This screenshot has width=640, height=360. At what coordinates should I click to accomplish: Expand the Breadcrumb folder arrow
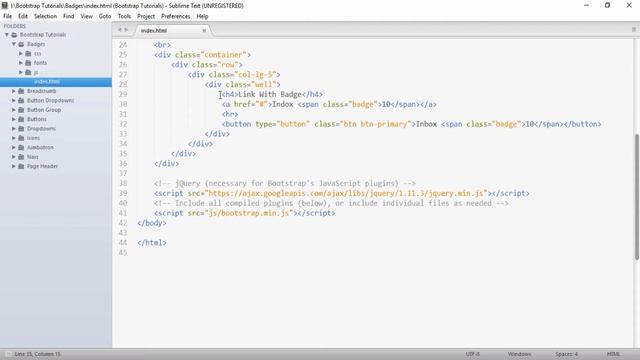[13, 91]
